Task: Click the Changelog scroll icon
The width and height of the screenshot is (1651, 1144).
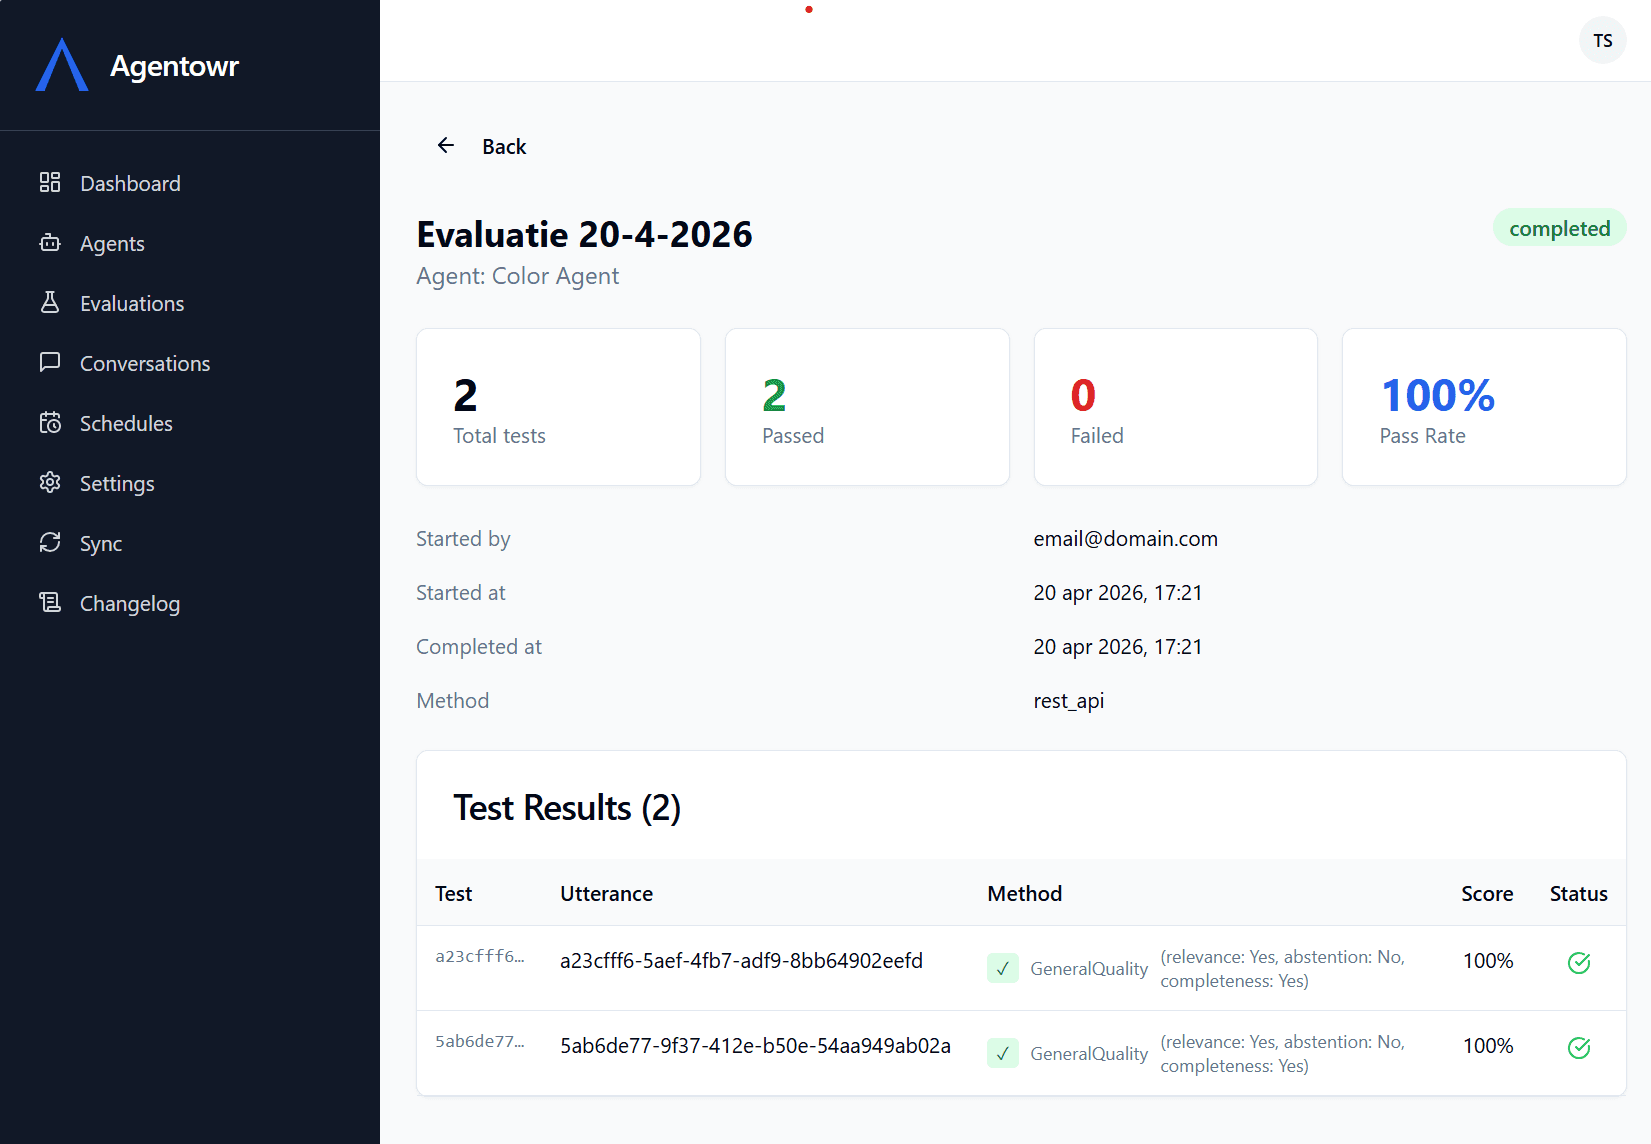Action: tap(50, 602)
